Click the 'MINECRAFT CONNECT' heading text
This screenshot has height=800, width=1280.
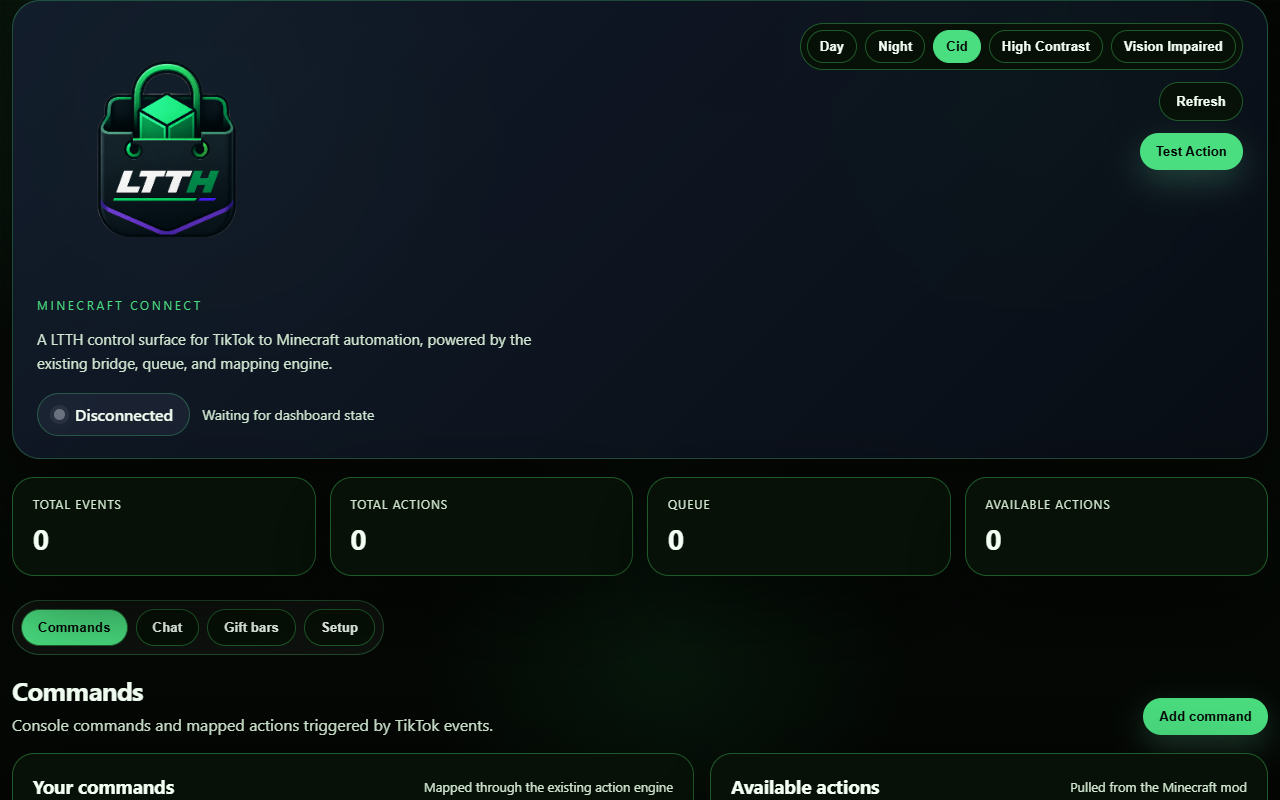point(119,306)
